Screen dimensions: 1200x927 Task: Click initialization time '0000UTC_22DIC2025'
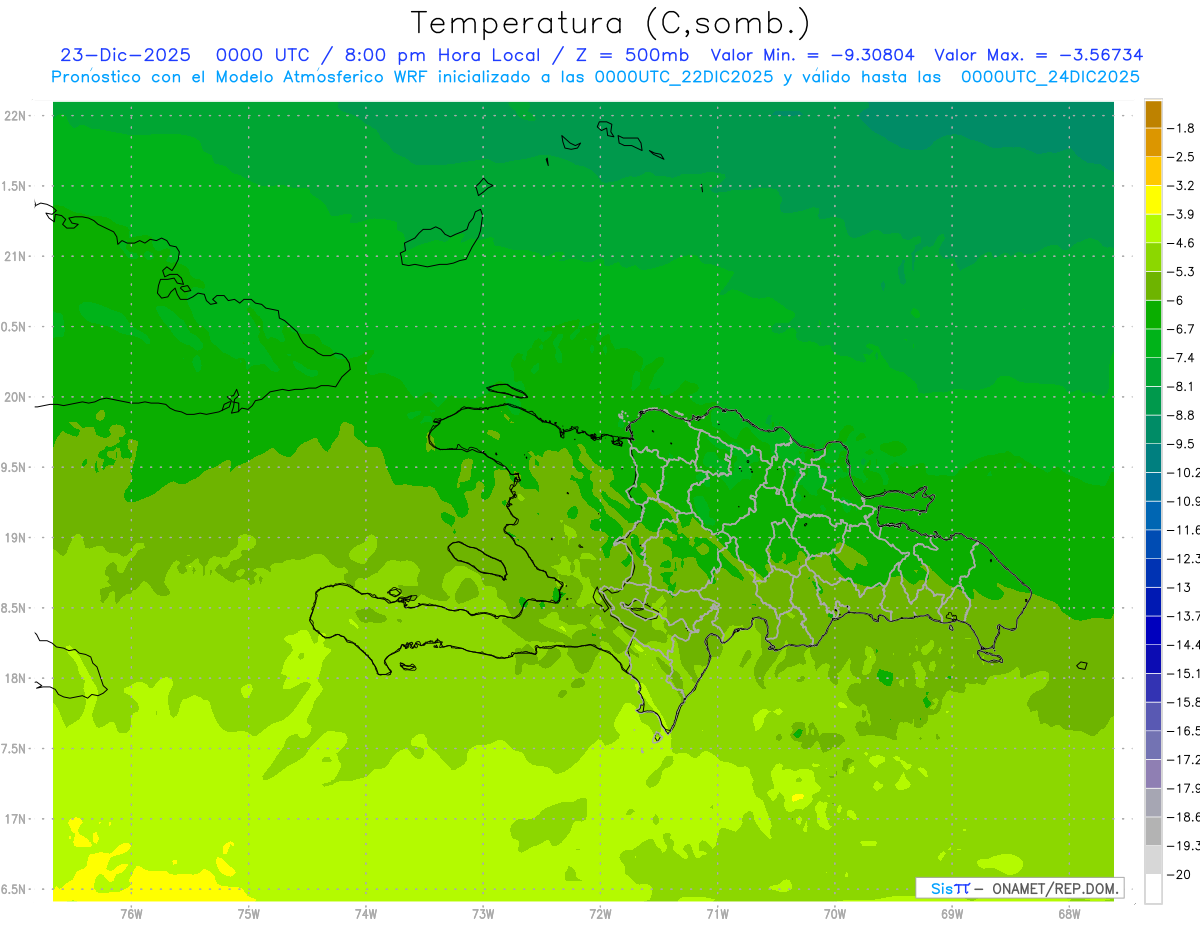[684, 77]
